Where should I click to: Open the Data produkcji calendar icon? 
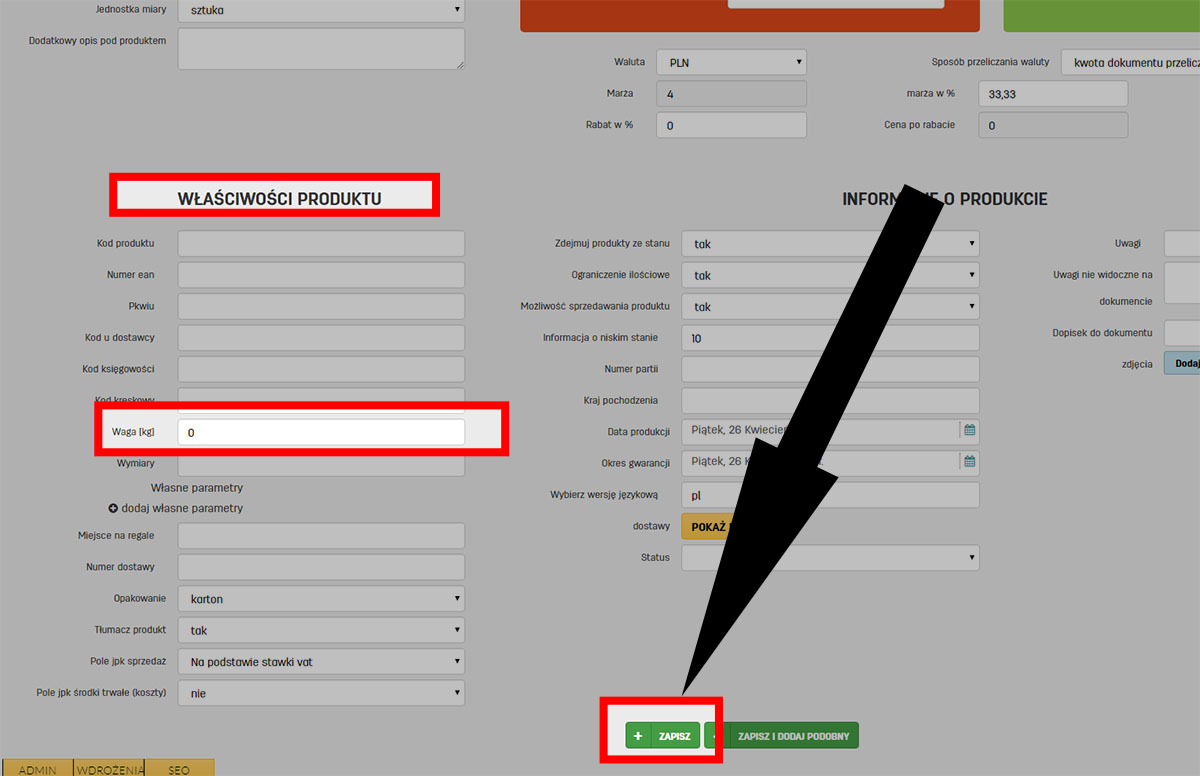(968, 430)
